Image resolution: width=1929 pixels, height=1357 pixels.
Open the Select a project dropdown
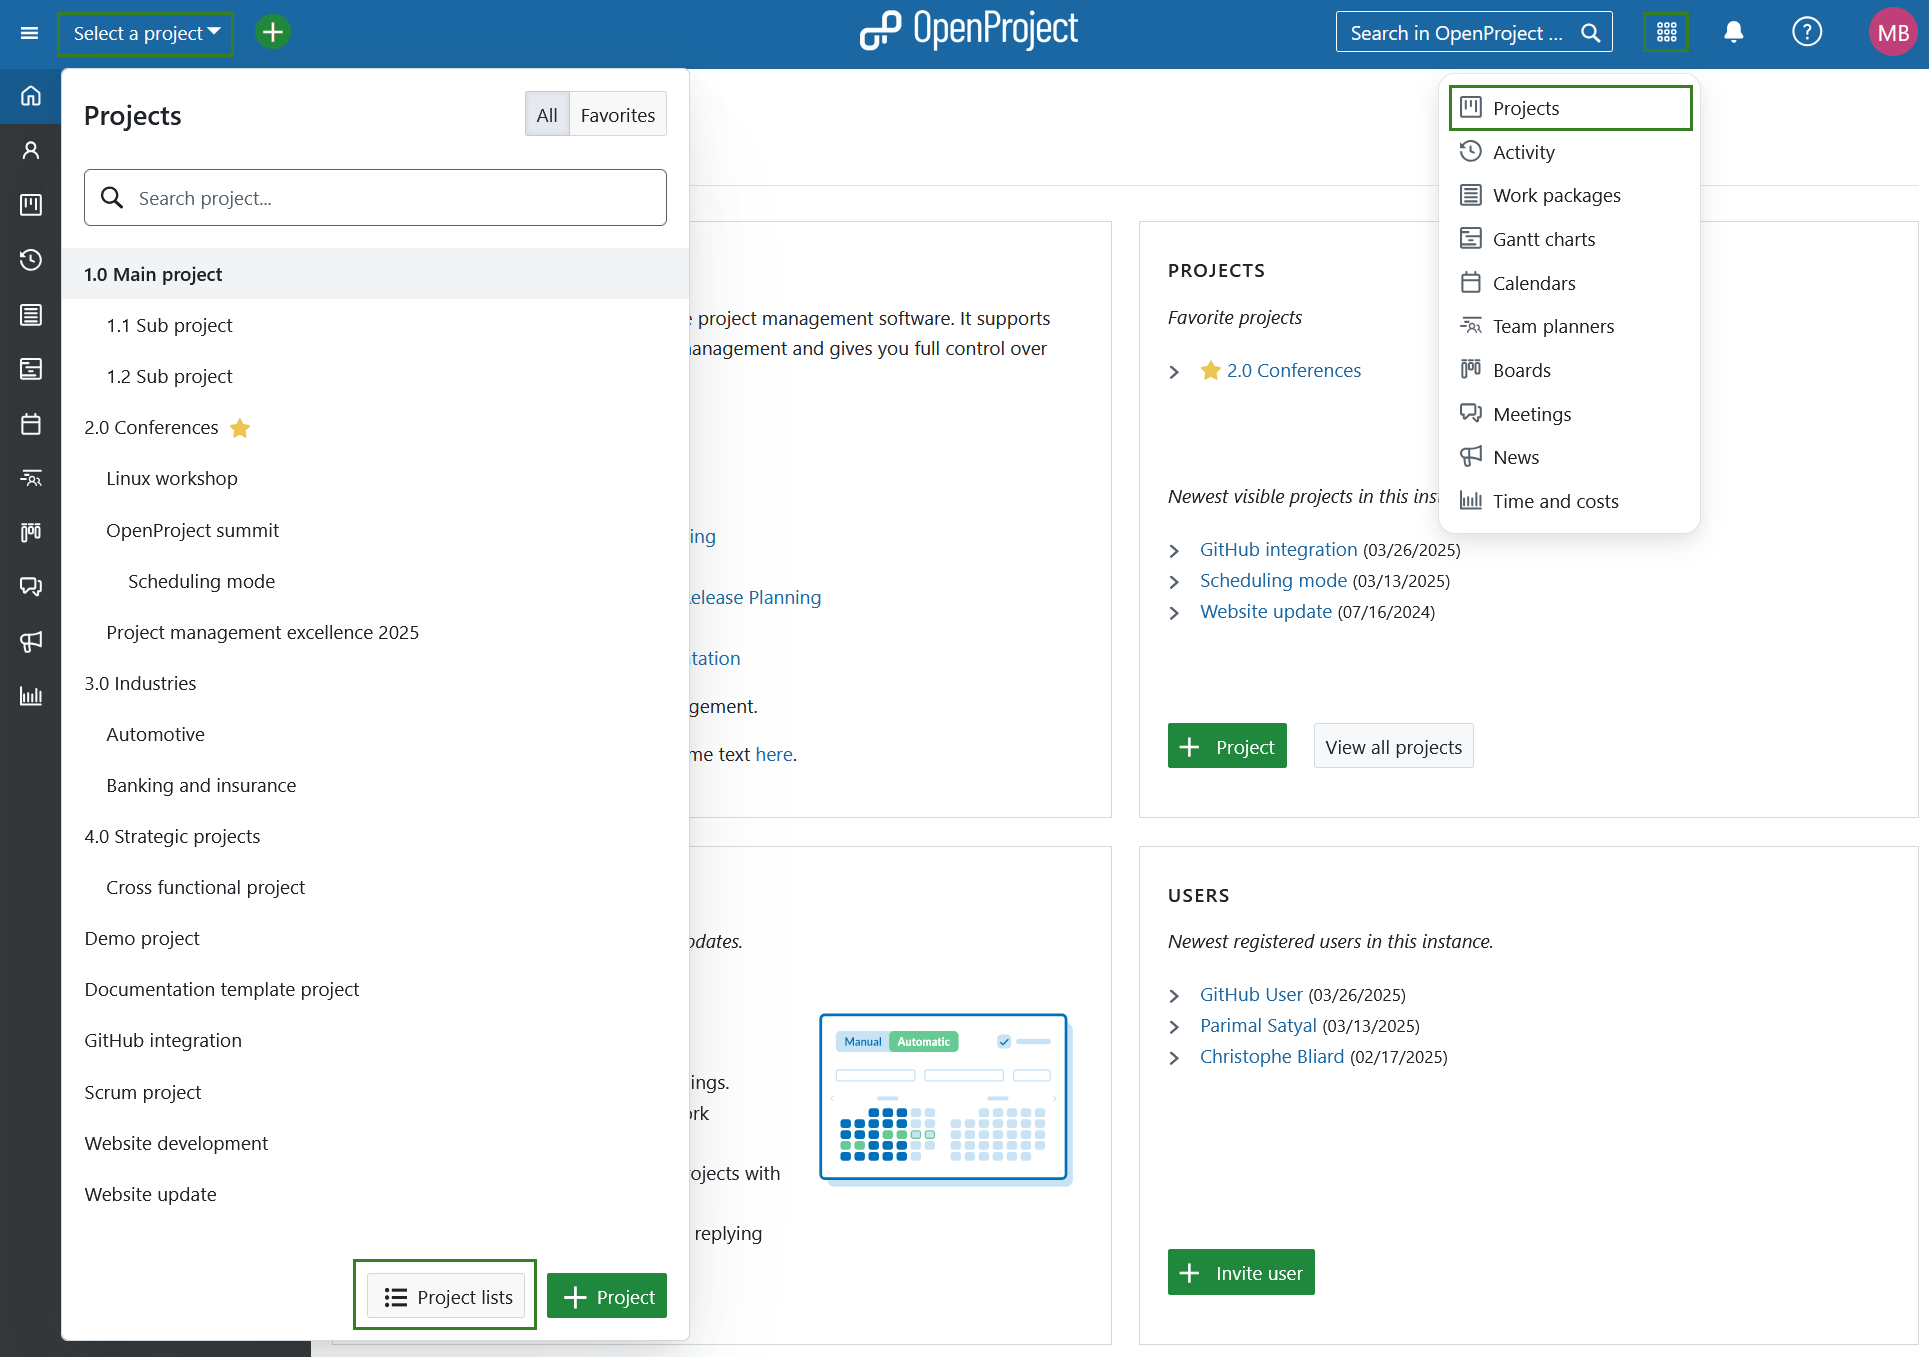pos(145,33)
